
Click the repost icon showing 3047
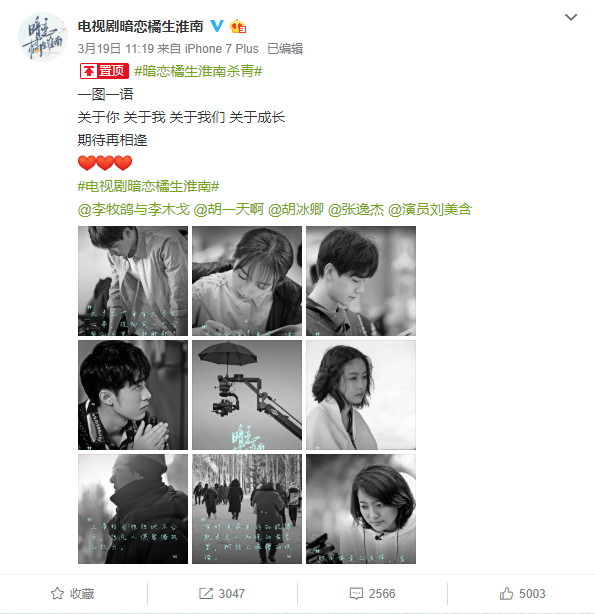(206, 594)
